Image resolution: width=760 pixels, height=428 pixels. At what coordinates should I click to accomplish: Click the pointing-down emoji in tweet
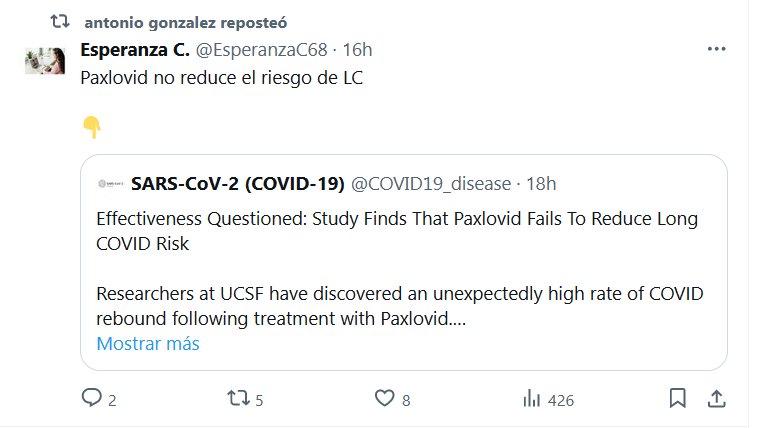[91, 127]
